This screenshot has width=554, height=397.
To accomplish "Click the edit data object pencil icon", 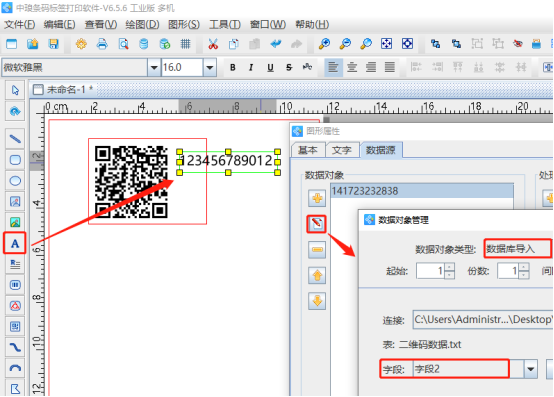I will [317, 224].
